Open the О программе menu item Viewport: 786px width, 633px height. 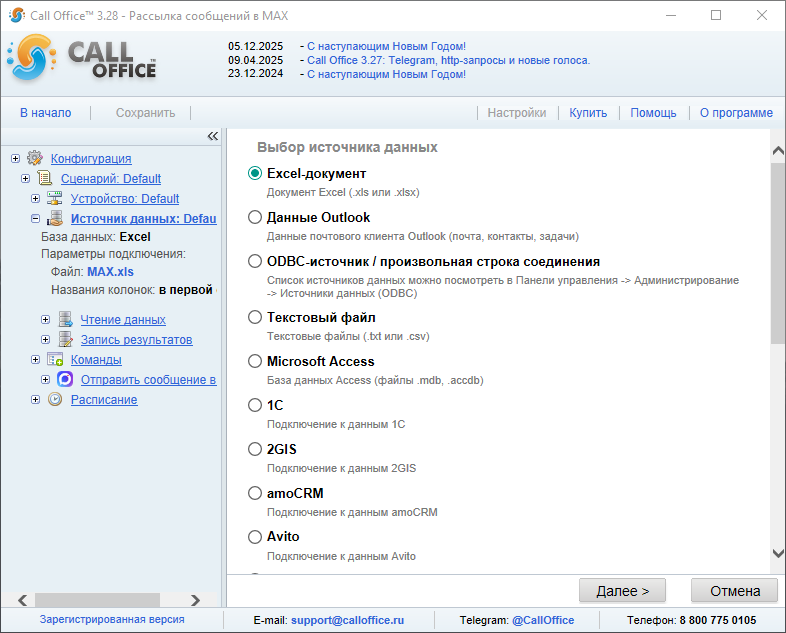pos(735,113)
